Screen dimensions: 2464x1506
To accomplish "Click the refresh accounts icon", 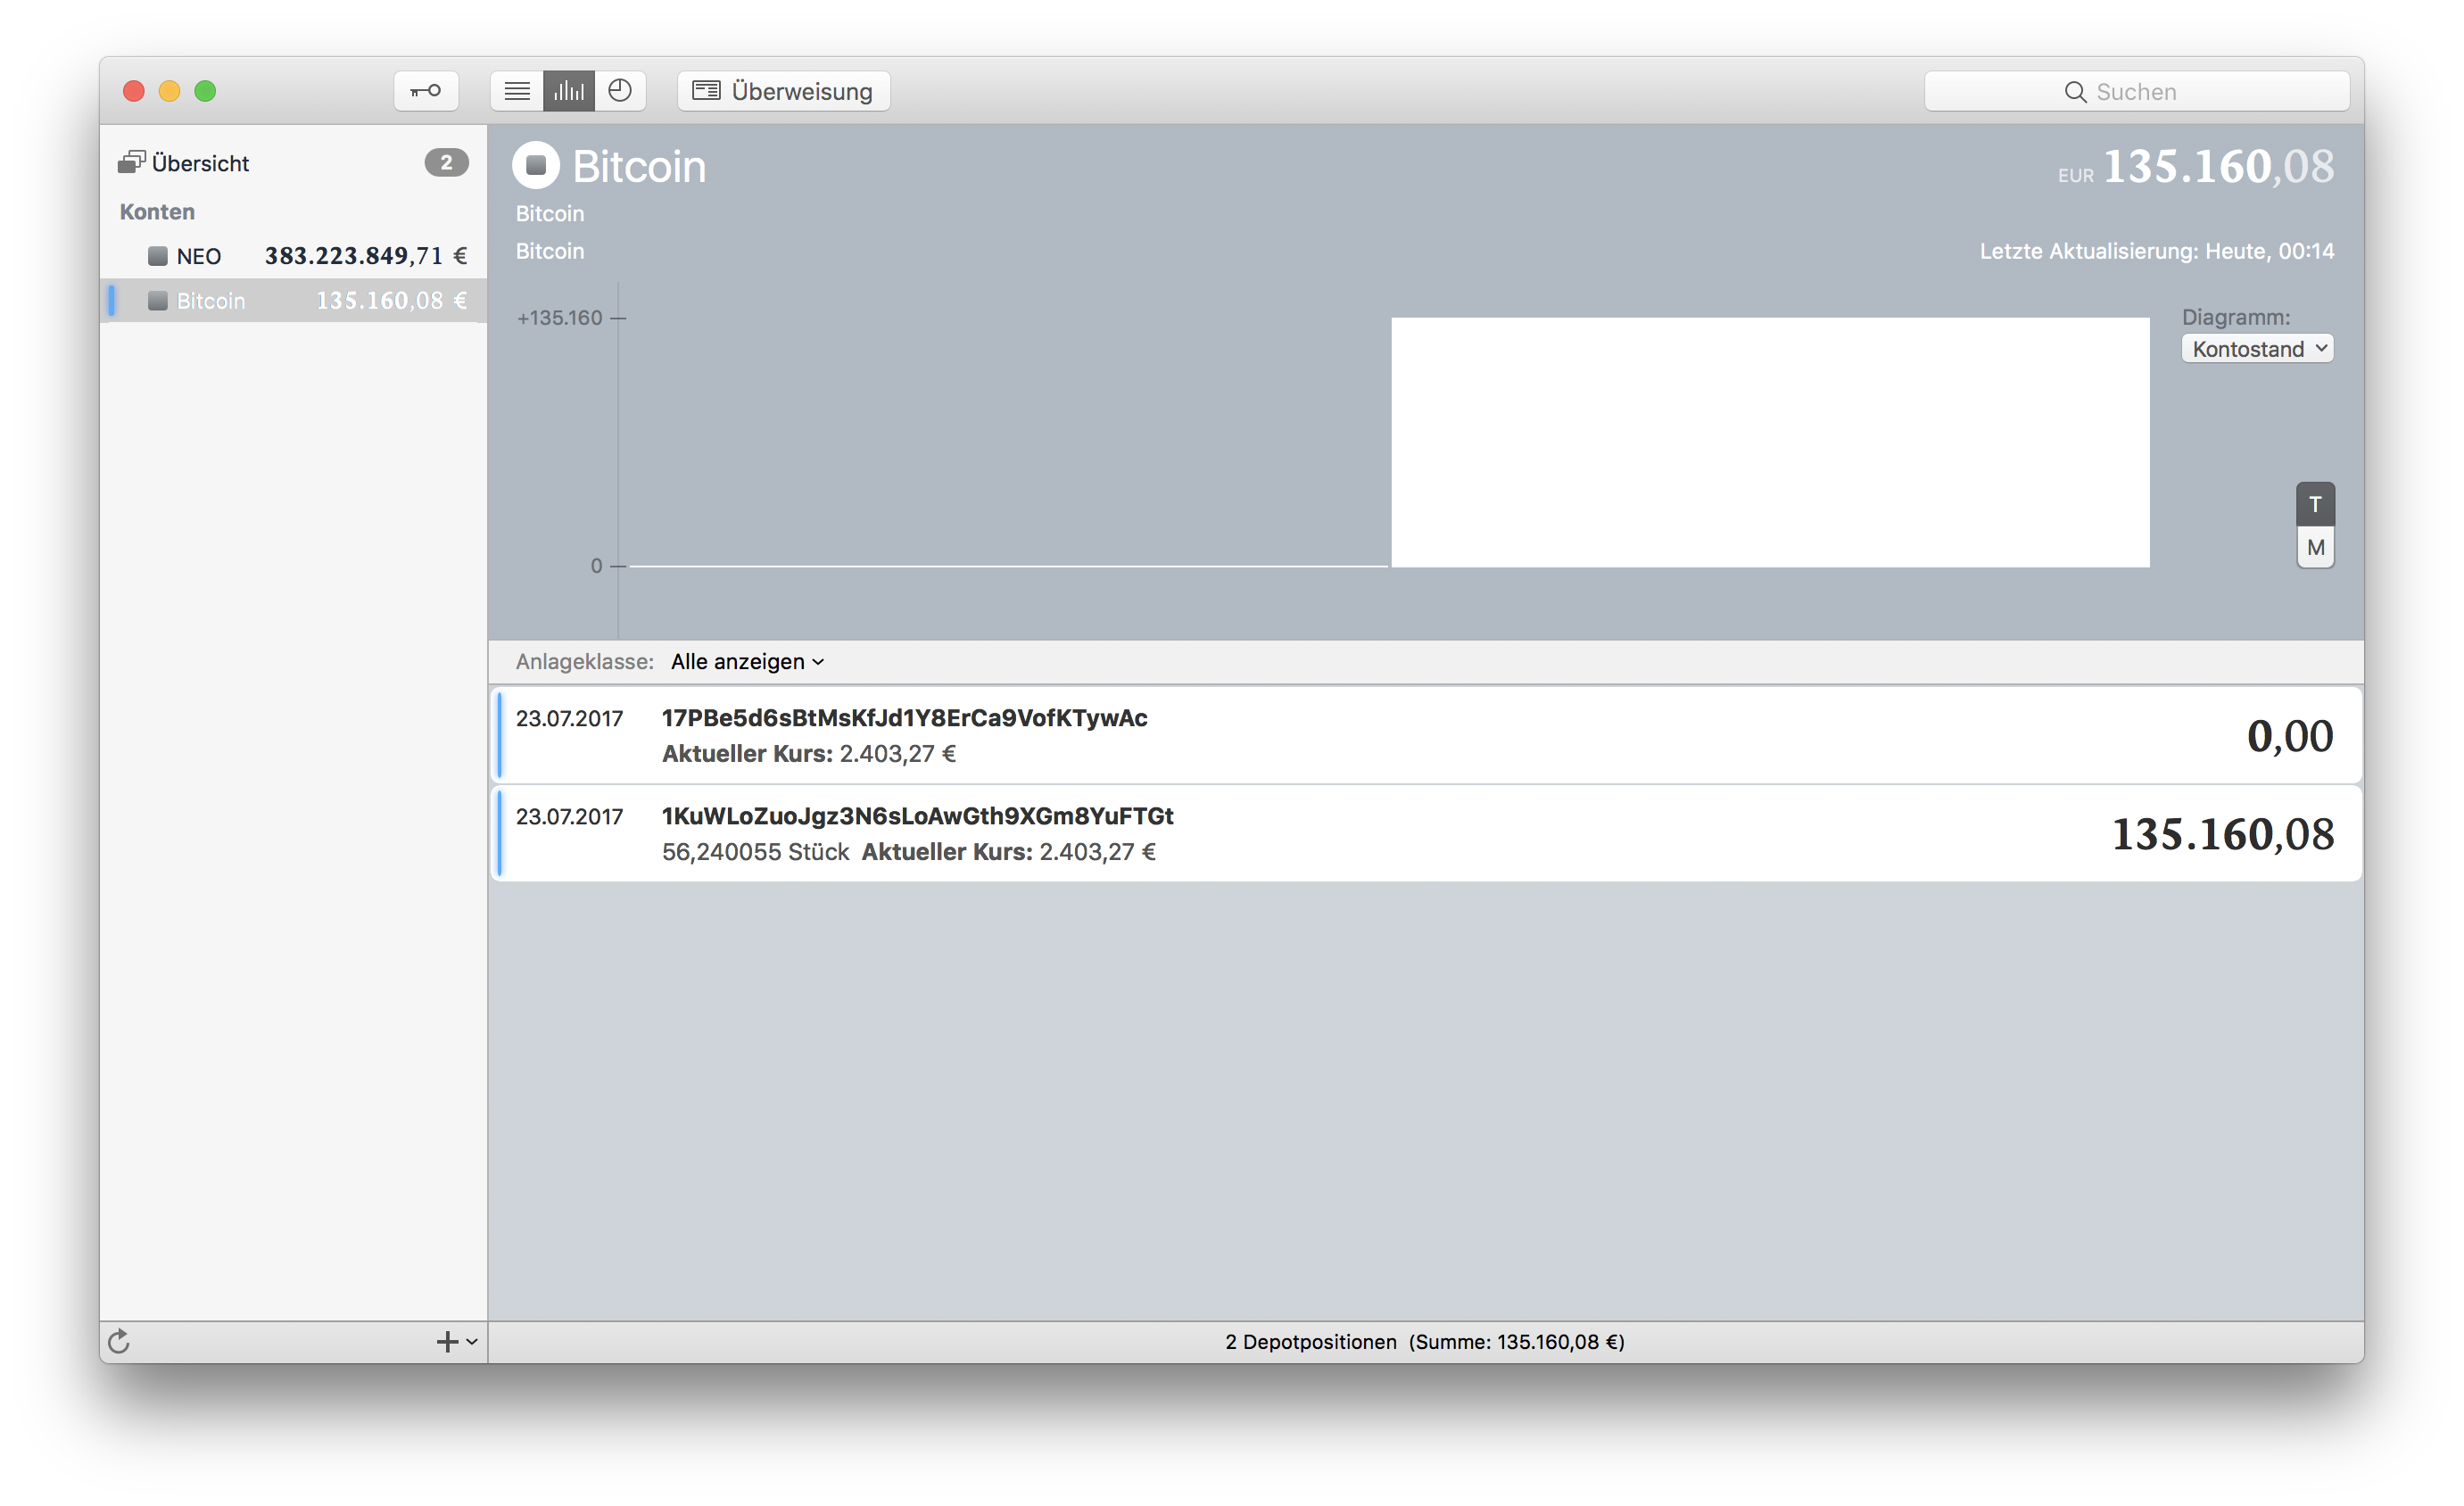I will click(119, 1341).
